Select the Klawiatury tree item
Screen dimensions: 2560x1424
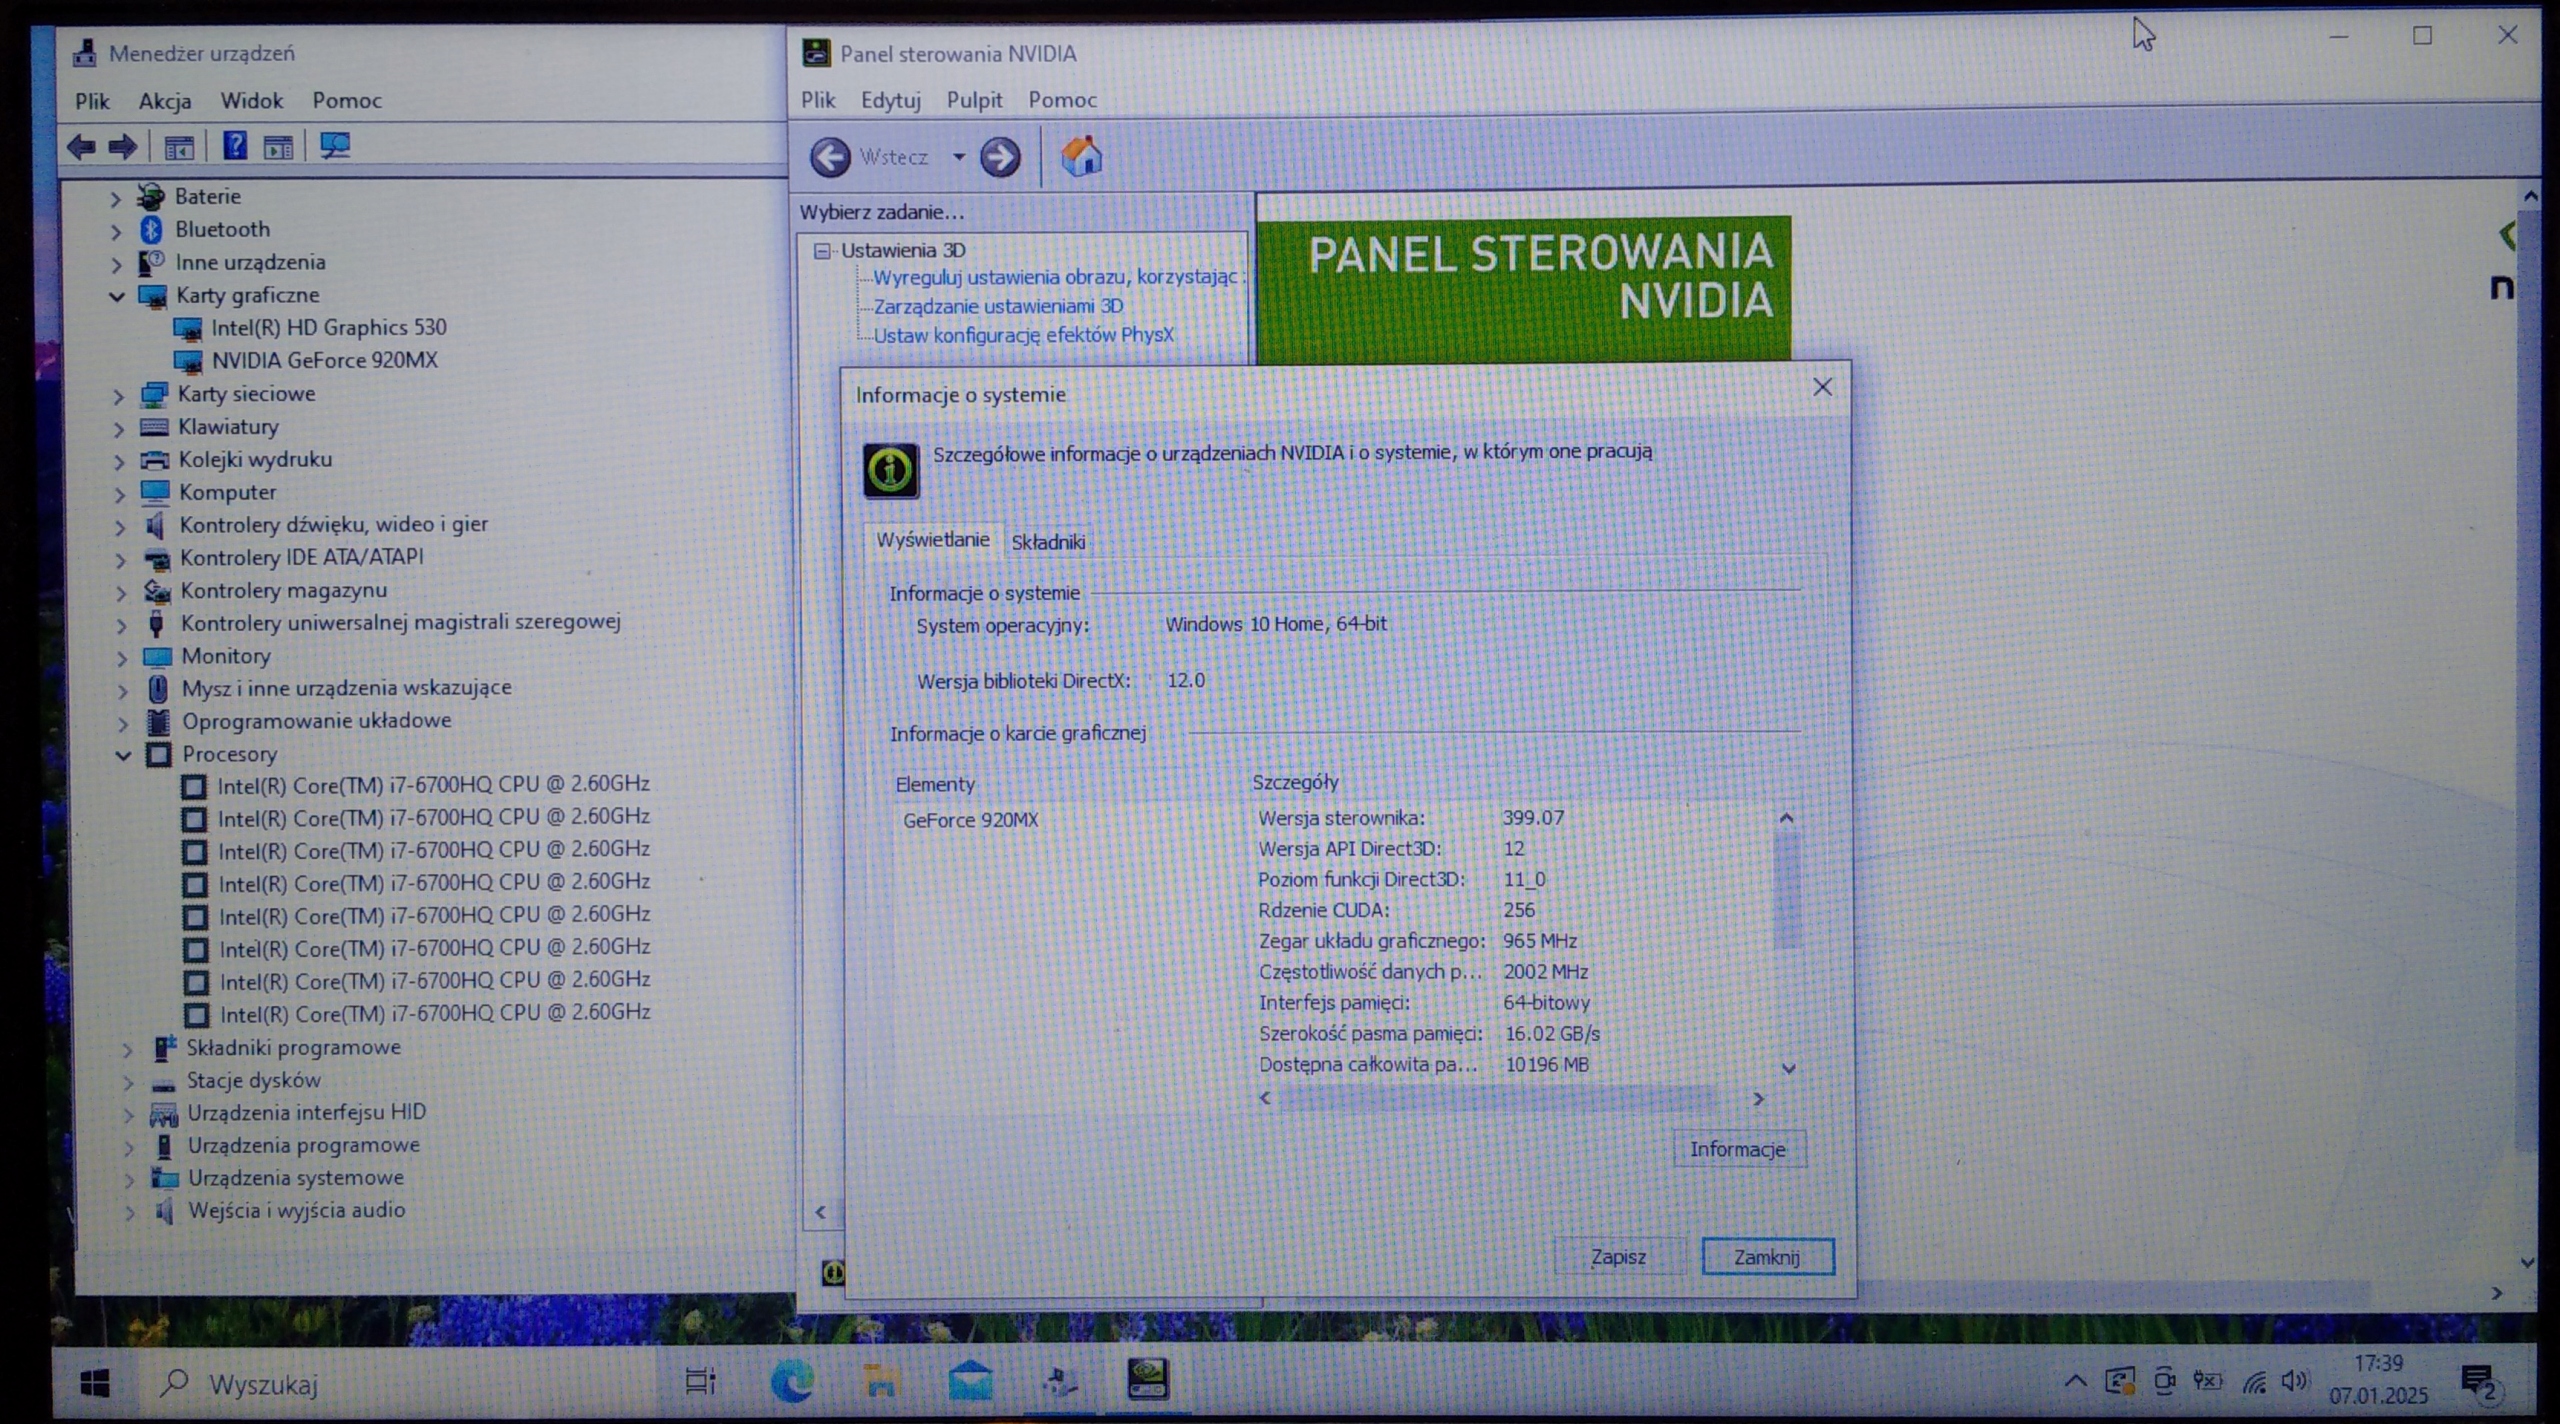(228, 427)
